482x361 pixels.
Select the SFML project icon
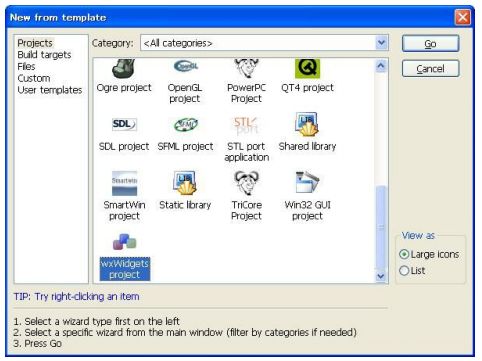coord(186,125)
